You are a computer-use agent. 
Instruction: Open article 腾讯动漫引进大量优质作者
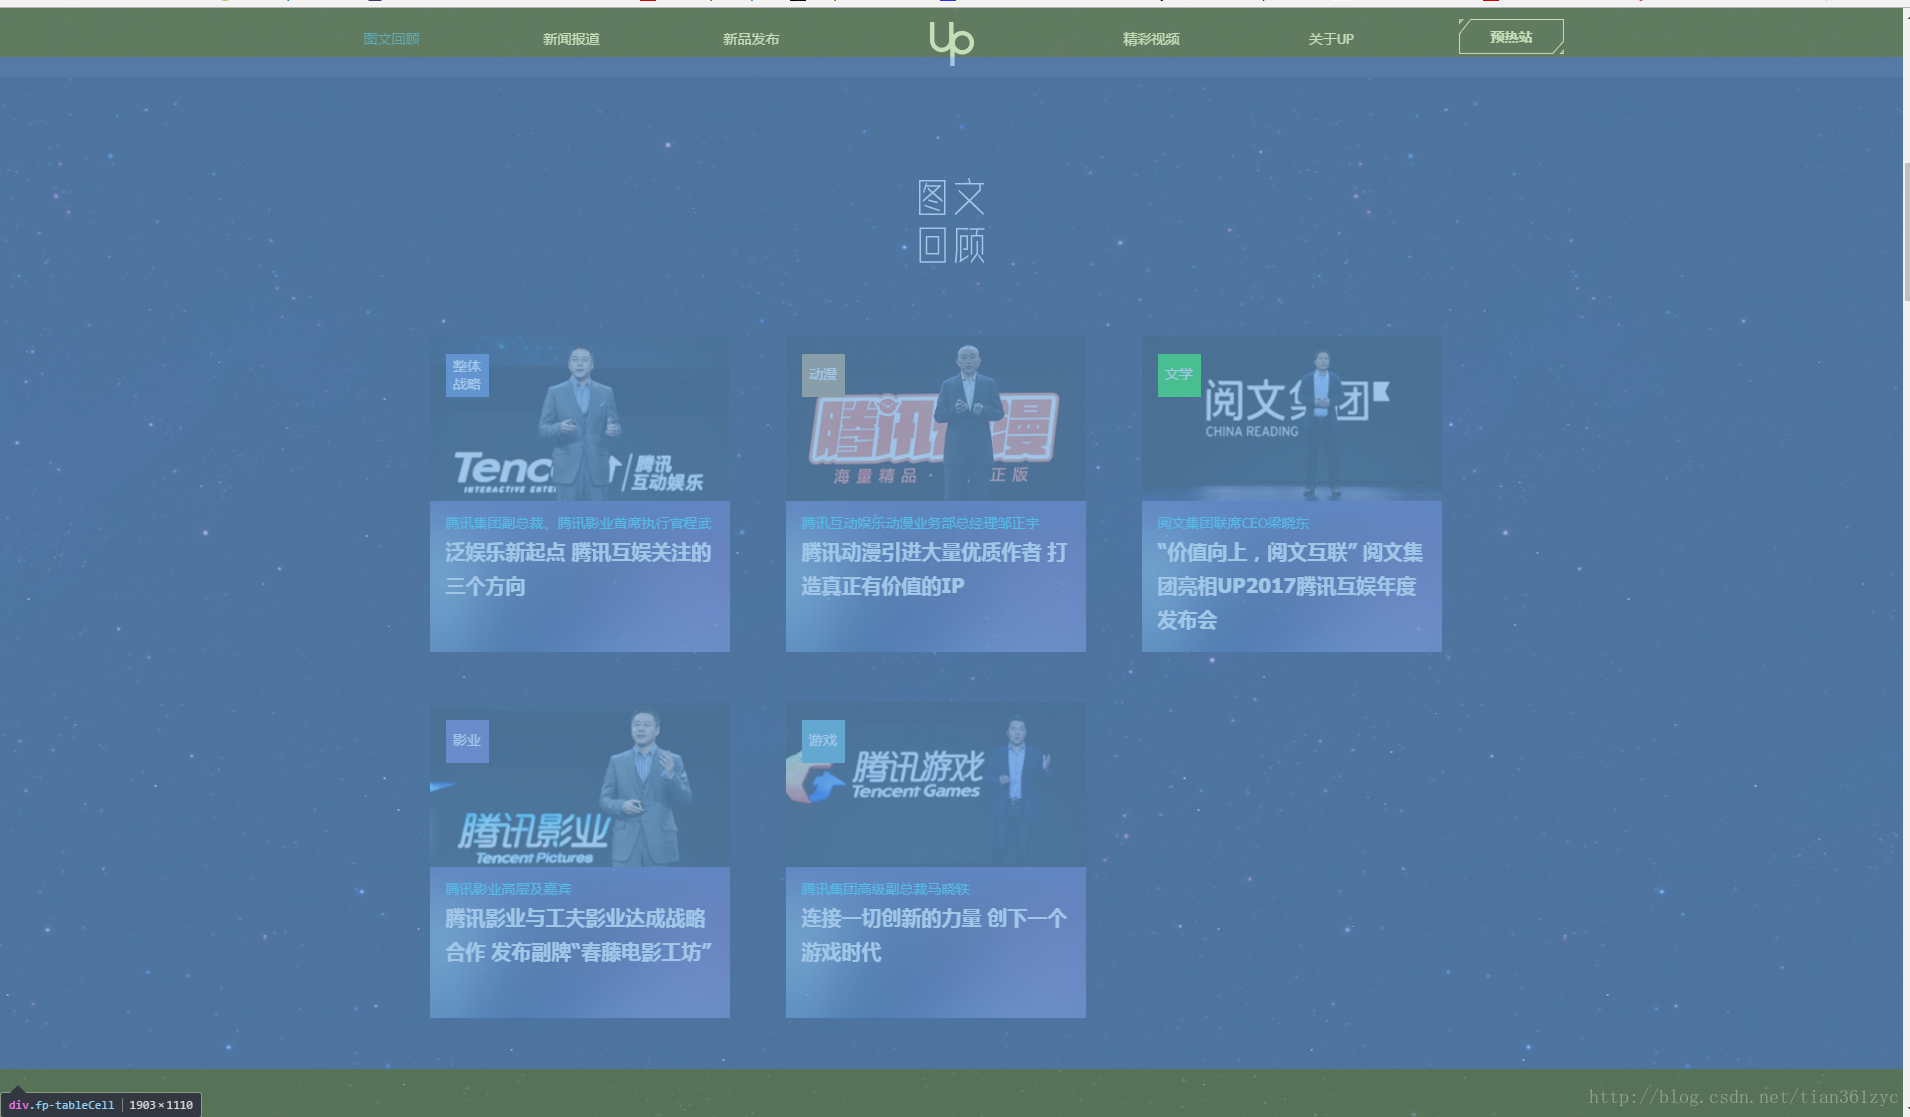934,569
